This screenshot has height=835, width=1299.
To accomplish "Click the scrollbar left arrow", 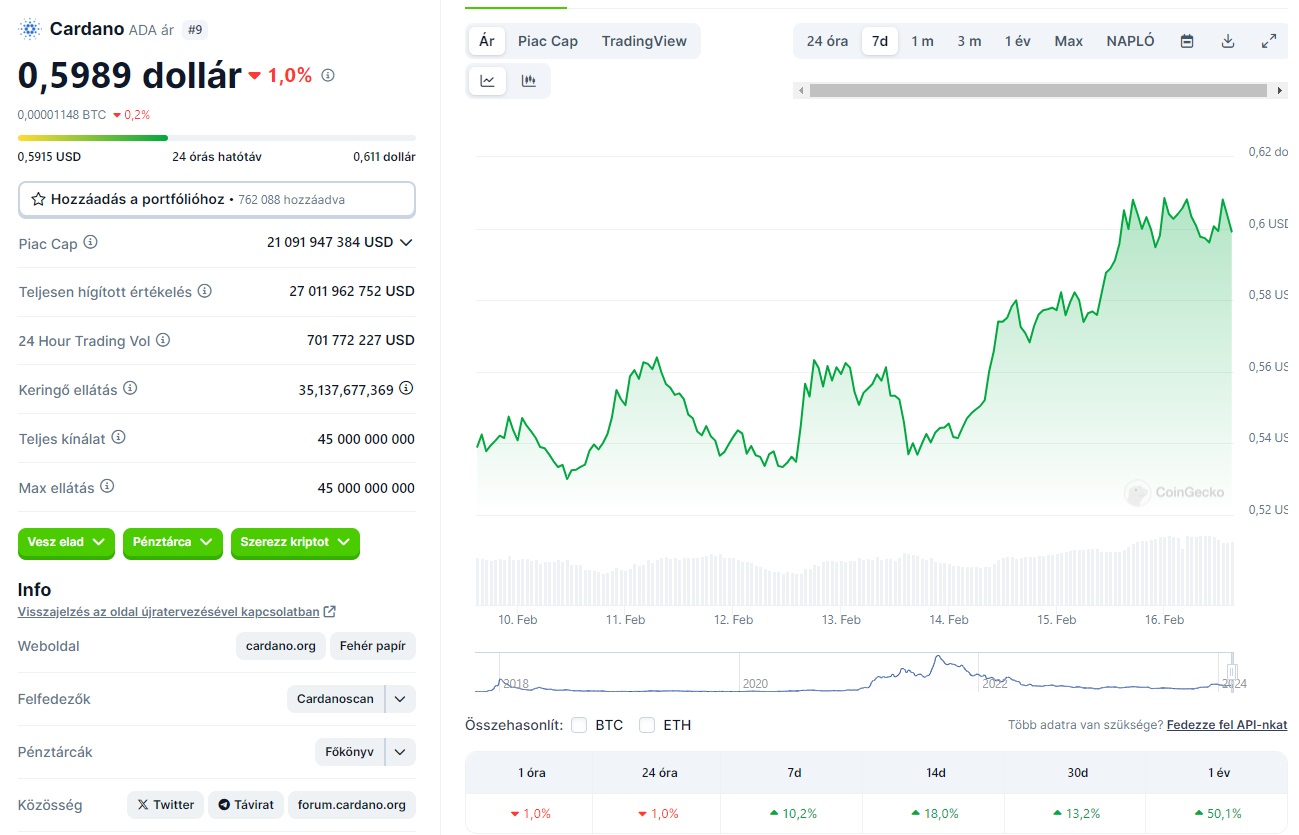I will pyautogui.click(x=800, y=90).
